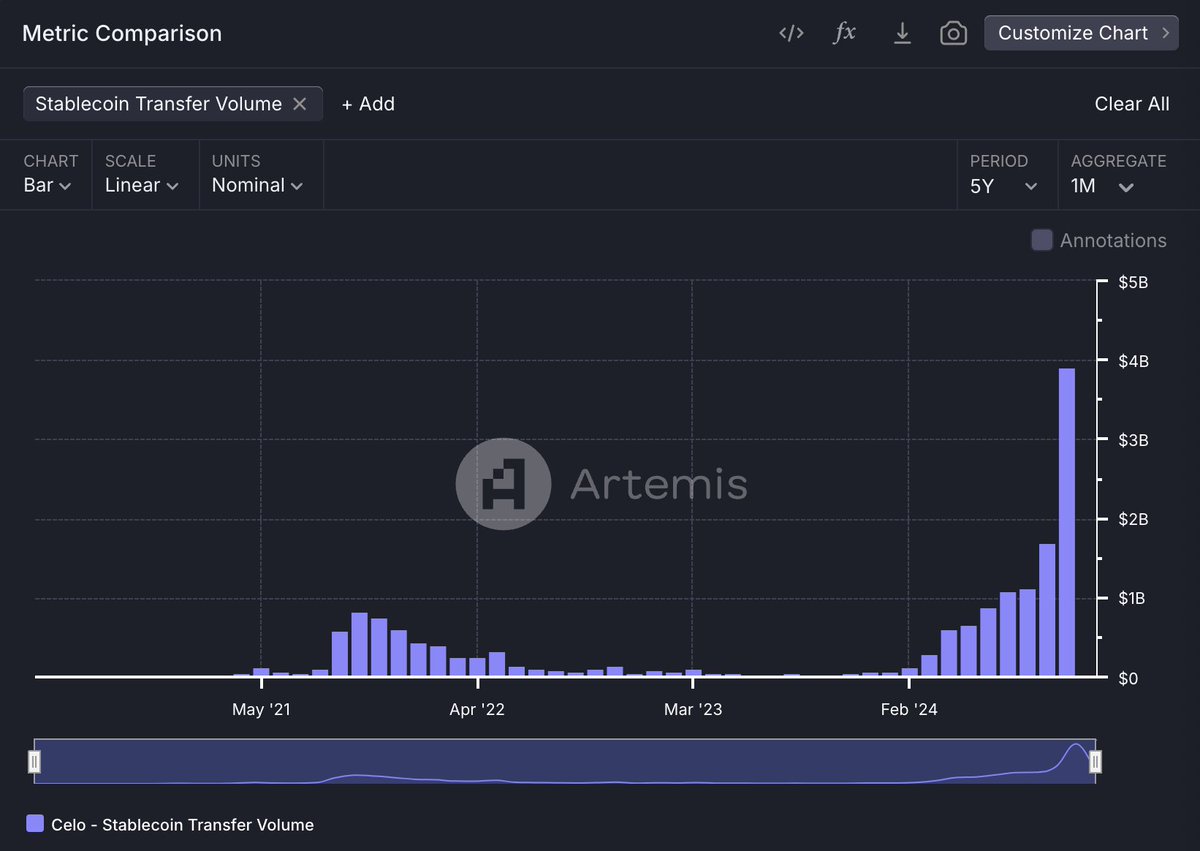Click the tallest bar in the chart
Image resolution: width=1200 pixels, height=851 pixels.
tap(1067, 522)
